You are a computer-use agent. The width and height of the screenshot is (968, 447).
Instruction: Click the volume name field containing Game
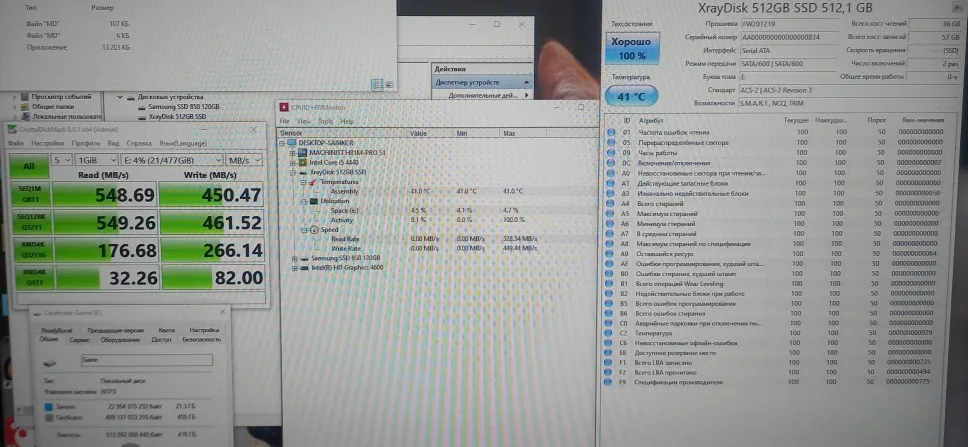tap(147, 360)
